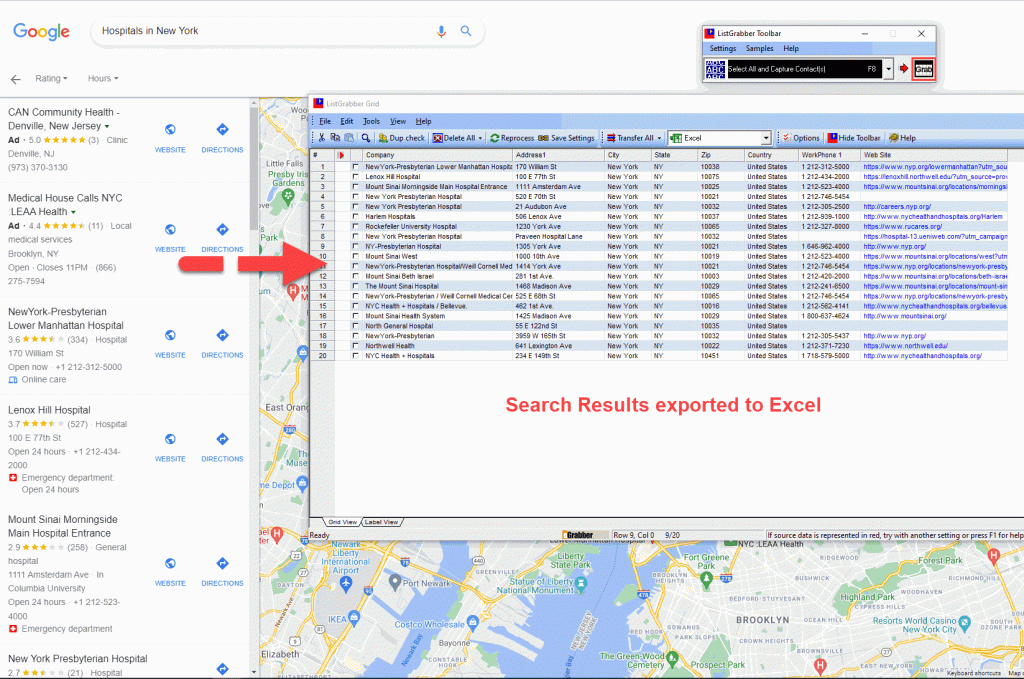Click the Hide Toolbar icon
Viewport: 1024px width, 679px height.
[834, 138]
